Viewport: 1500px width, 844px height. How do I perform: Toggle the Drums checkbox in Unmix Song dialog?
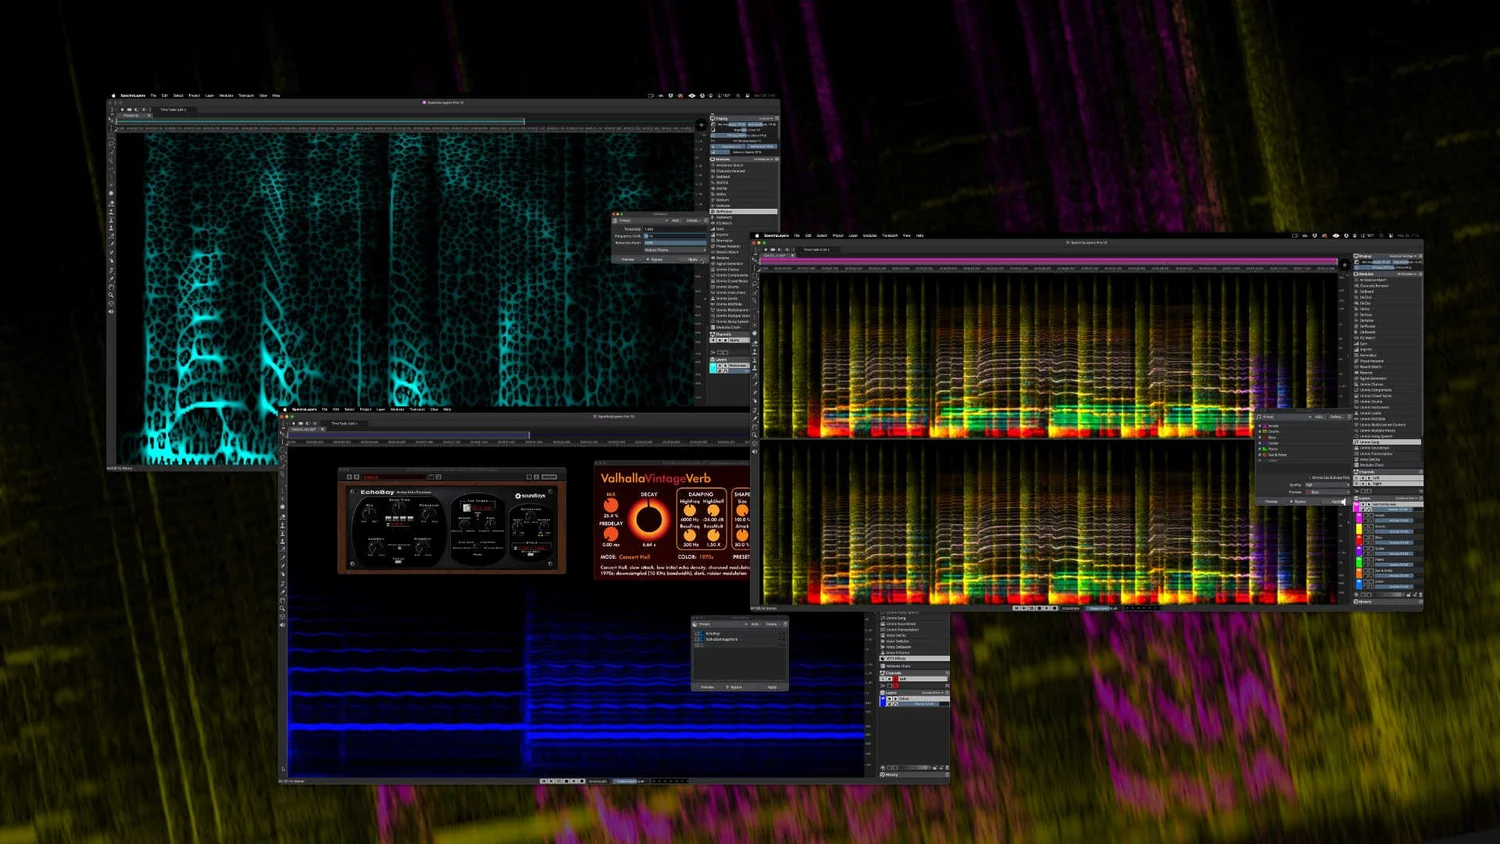point(1261,432)
